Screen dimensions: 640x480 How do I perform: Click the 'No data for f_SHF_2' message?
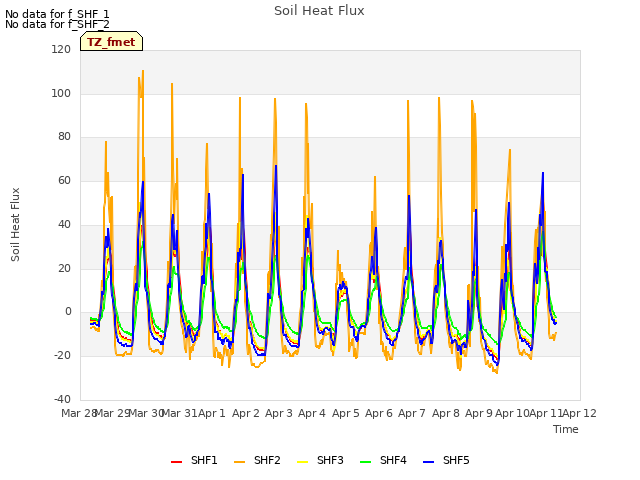pyautogui.click(x=57, y=24)
